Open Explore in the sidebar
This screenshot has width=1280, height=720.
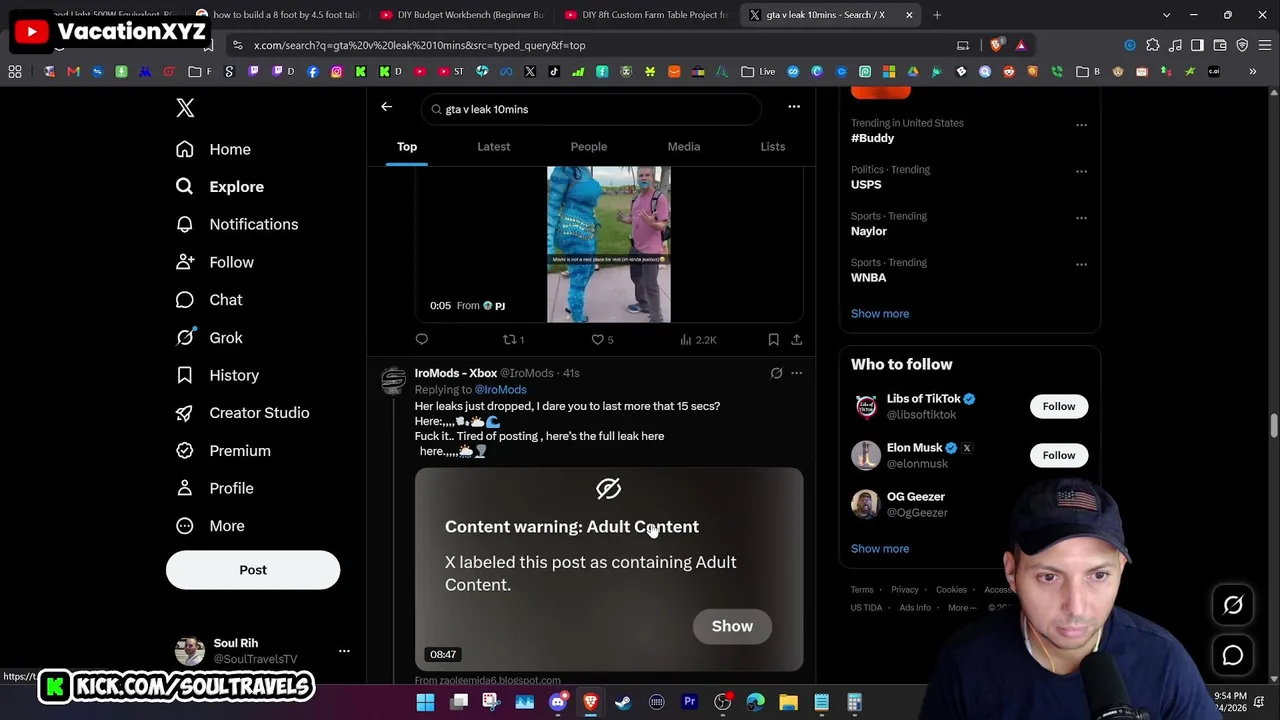pyautogui.click(x=220, y=187)
